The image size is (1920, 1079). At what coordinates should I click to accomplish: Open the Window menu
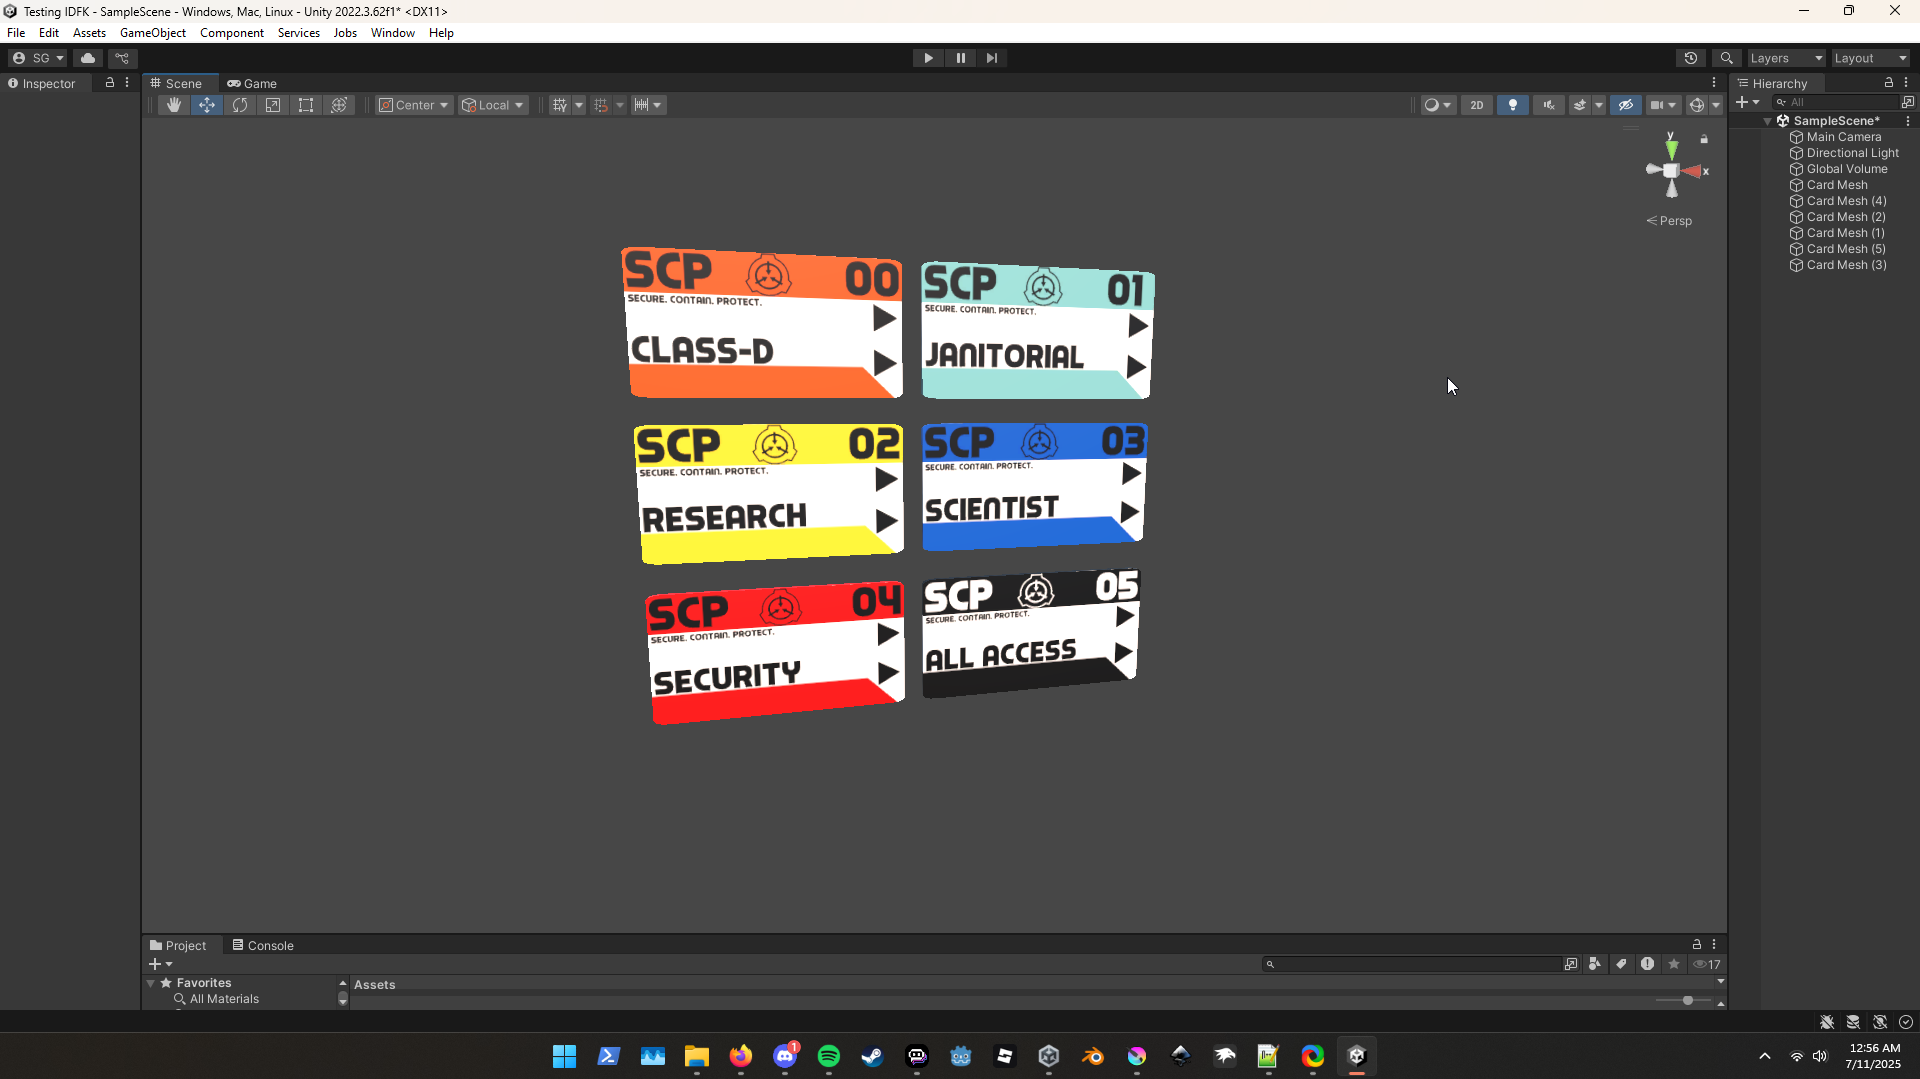pyautogui.click(x=393, y=33)
